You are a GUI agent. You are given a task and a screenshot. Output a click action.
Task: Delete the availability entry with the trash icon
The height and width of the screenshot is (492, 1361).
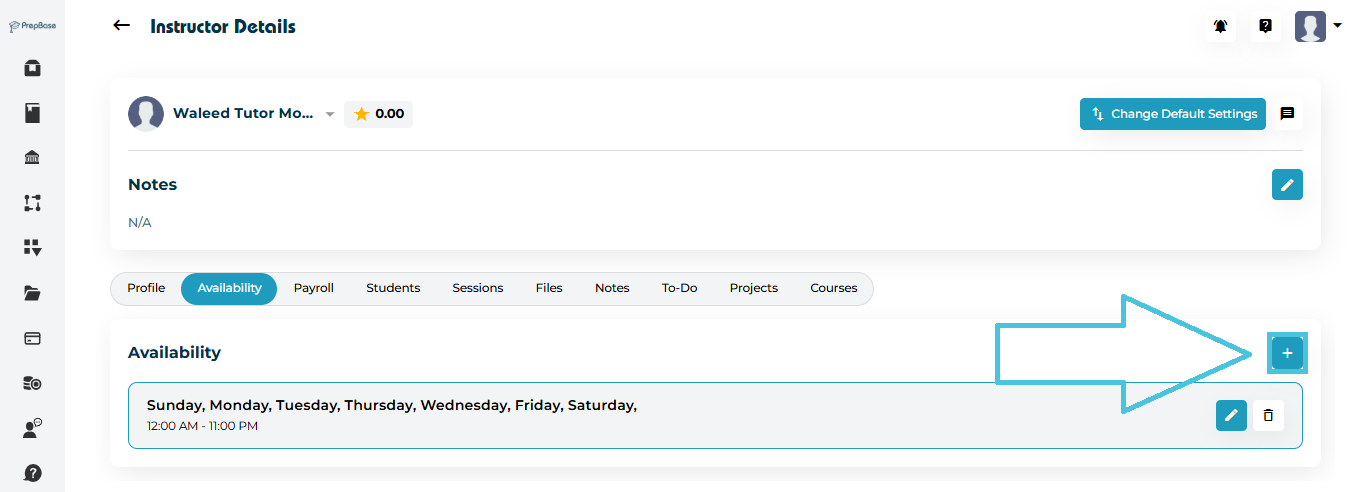[1268, 415]
